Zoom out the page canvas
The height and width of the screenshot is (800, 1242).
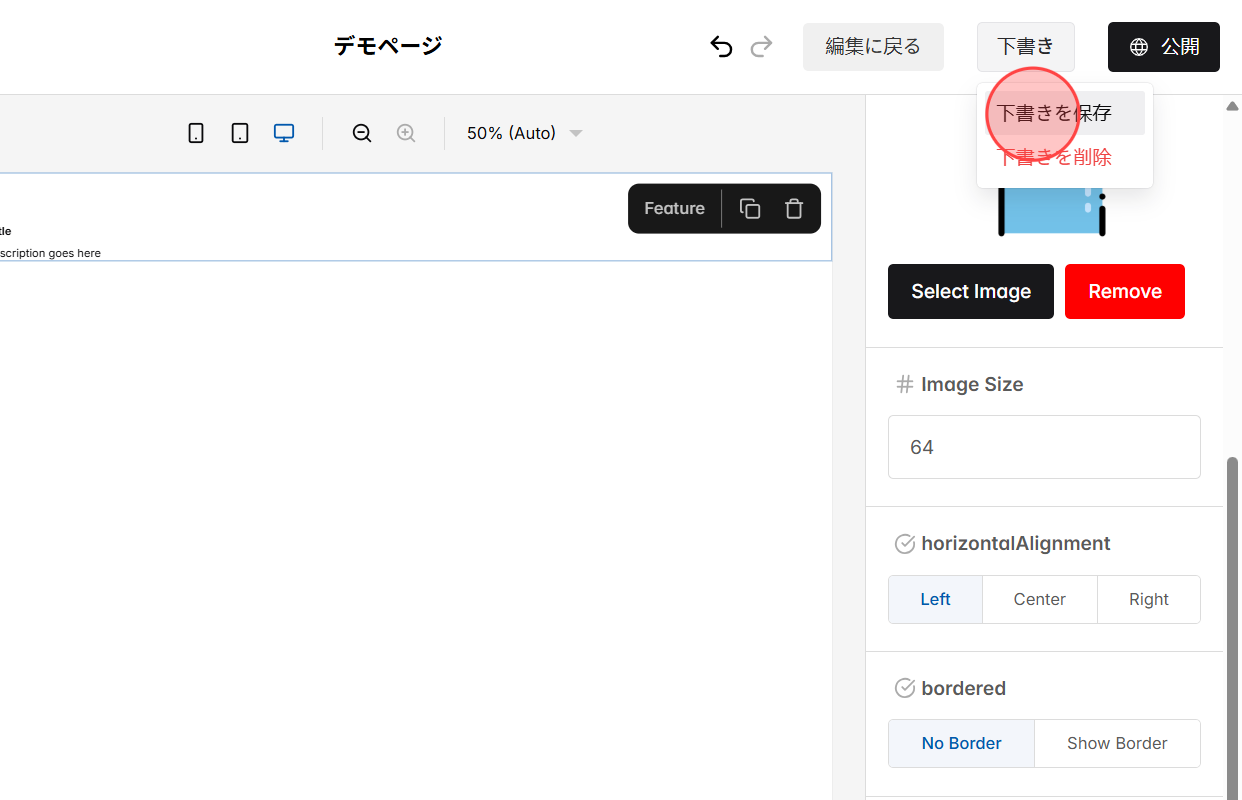361,132
